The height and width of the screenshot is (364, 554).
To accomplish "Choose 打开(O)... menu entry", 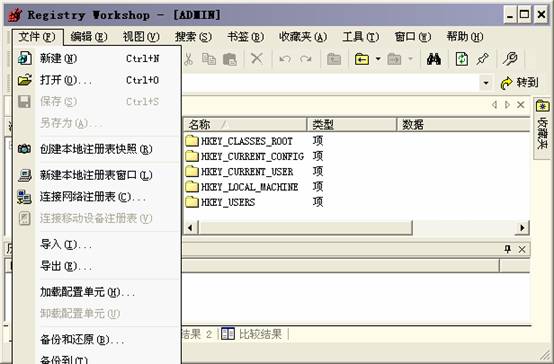I will click(97, 80).
